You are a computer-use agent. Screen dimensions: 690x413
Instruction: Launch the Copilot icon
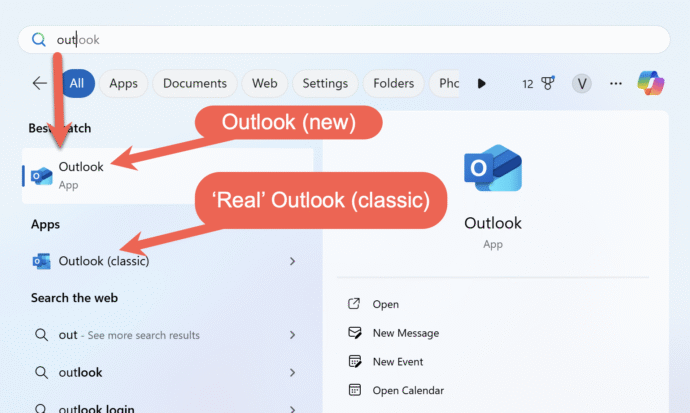651,83
